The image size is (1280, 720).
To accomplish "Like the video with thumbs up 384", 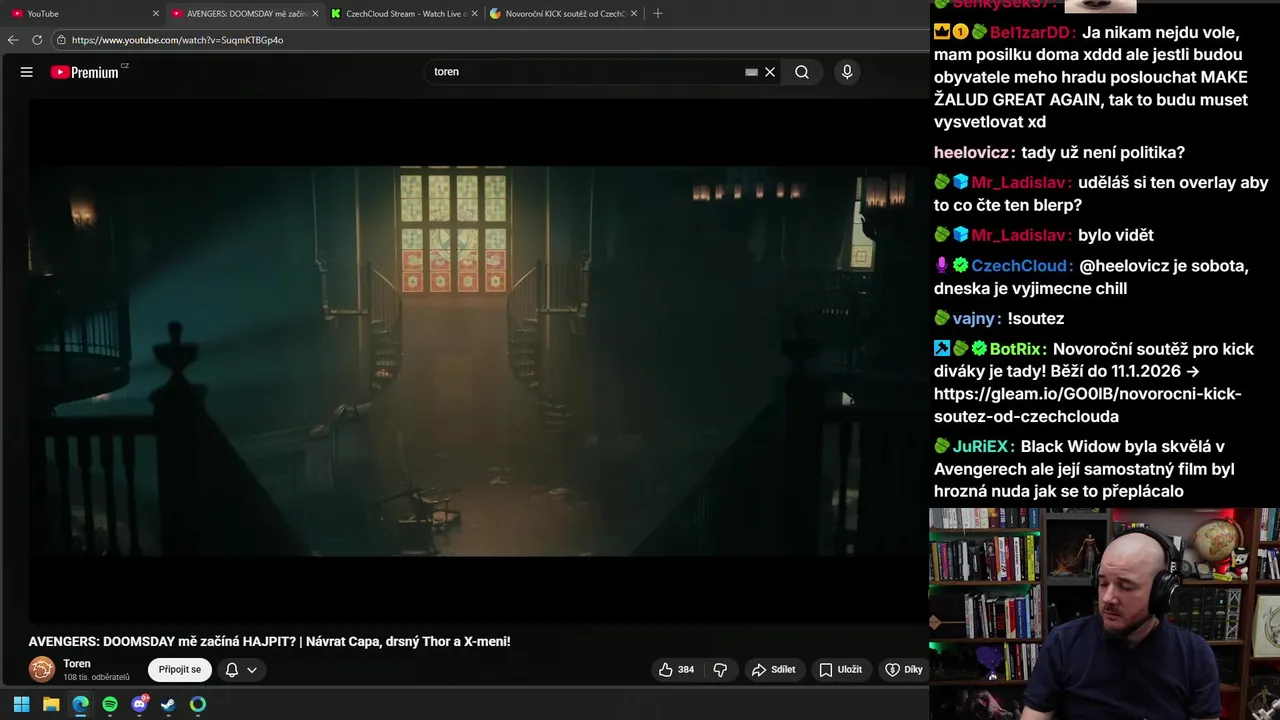I will point(676,670).
